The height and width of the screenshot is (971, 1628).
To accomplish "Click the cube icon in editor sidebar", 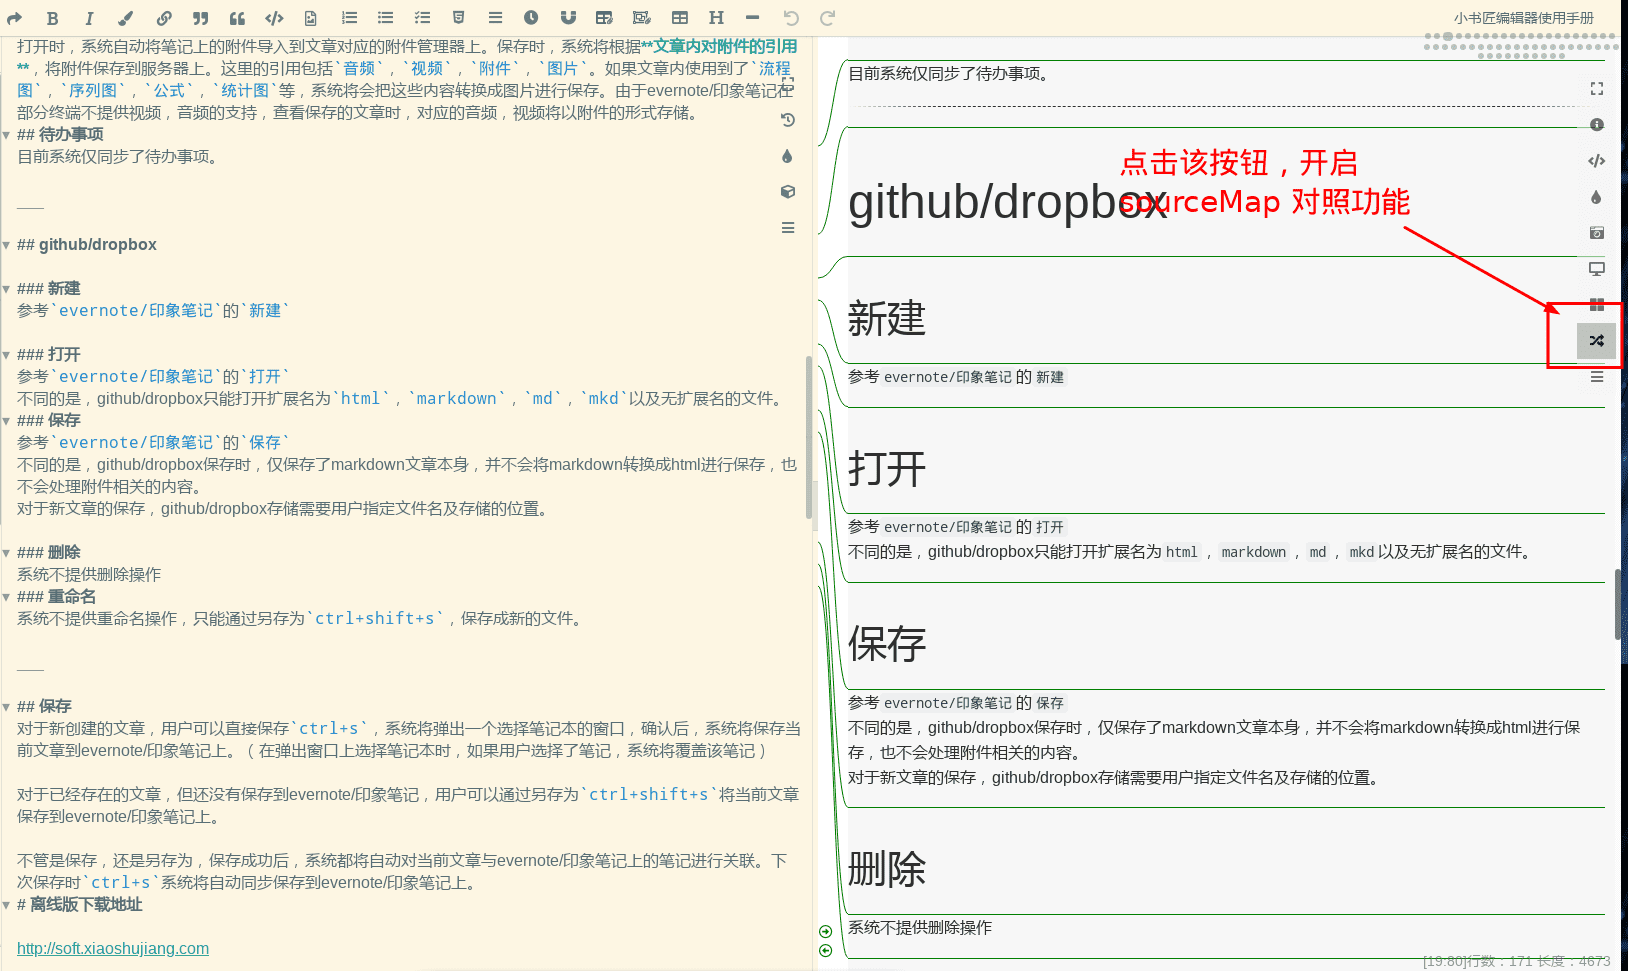I will (x=788, y=192).
